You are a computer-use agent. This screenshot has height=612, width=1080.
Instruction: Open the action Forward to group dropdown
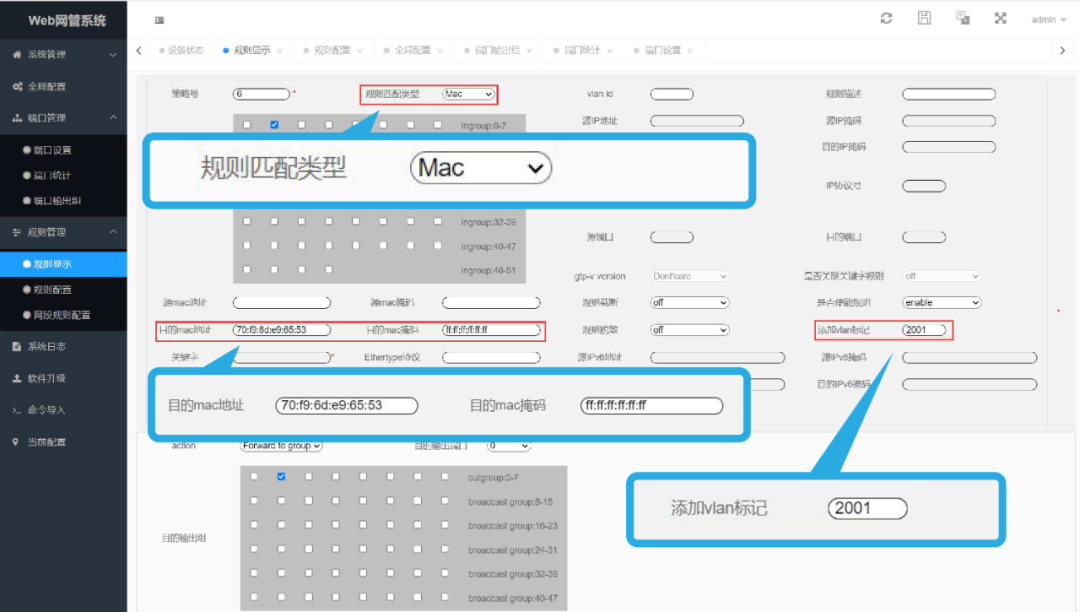point(280,447)
